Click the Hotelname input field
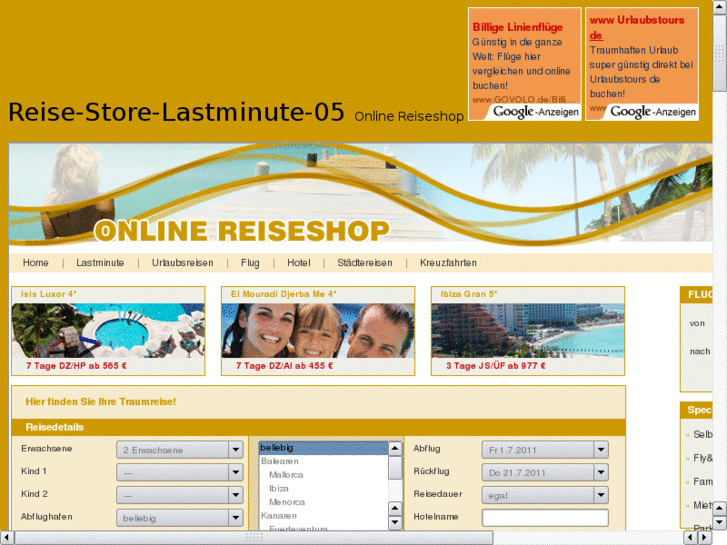 pyautogui.click(x=545, y=518)
